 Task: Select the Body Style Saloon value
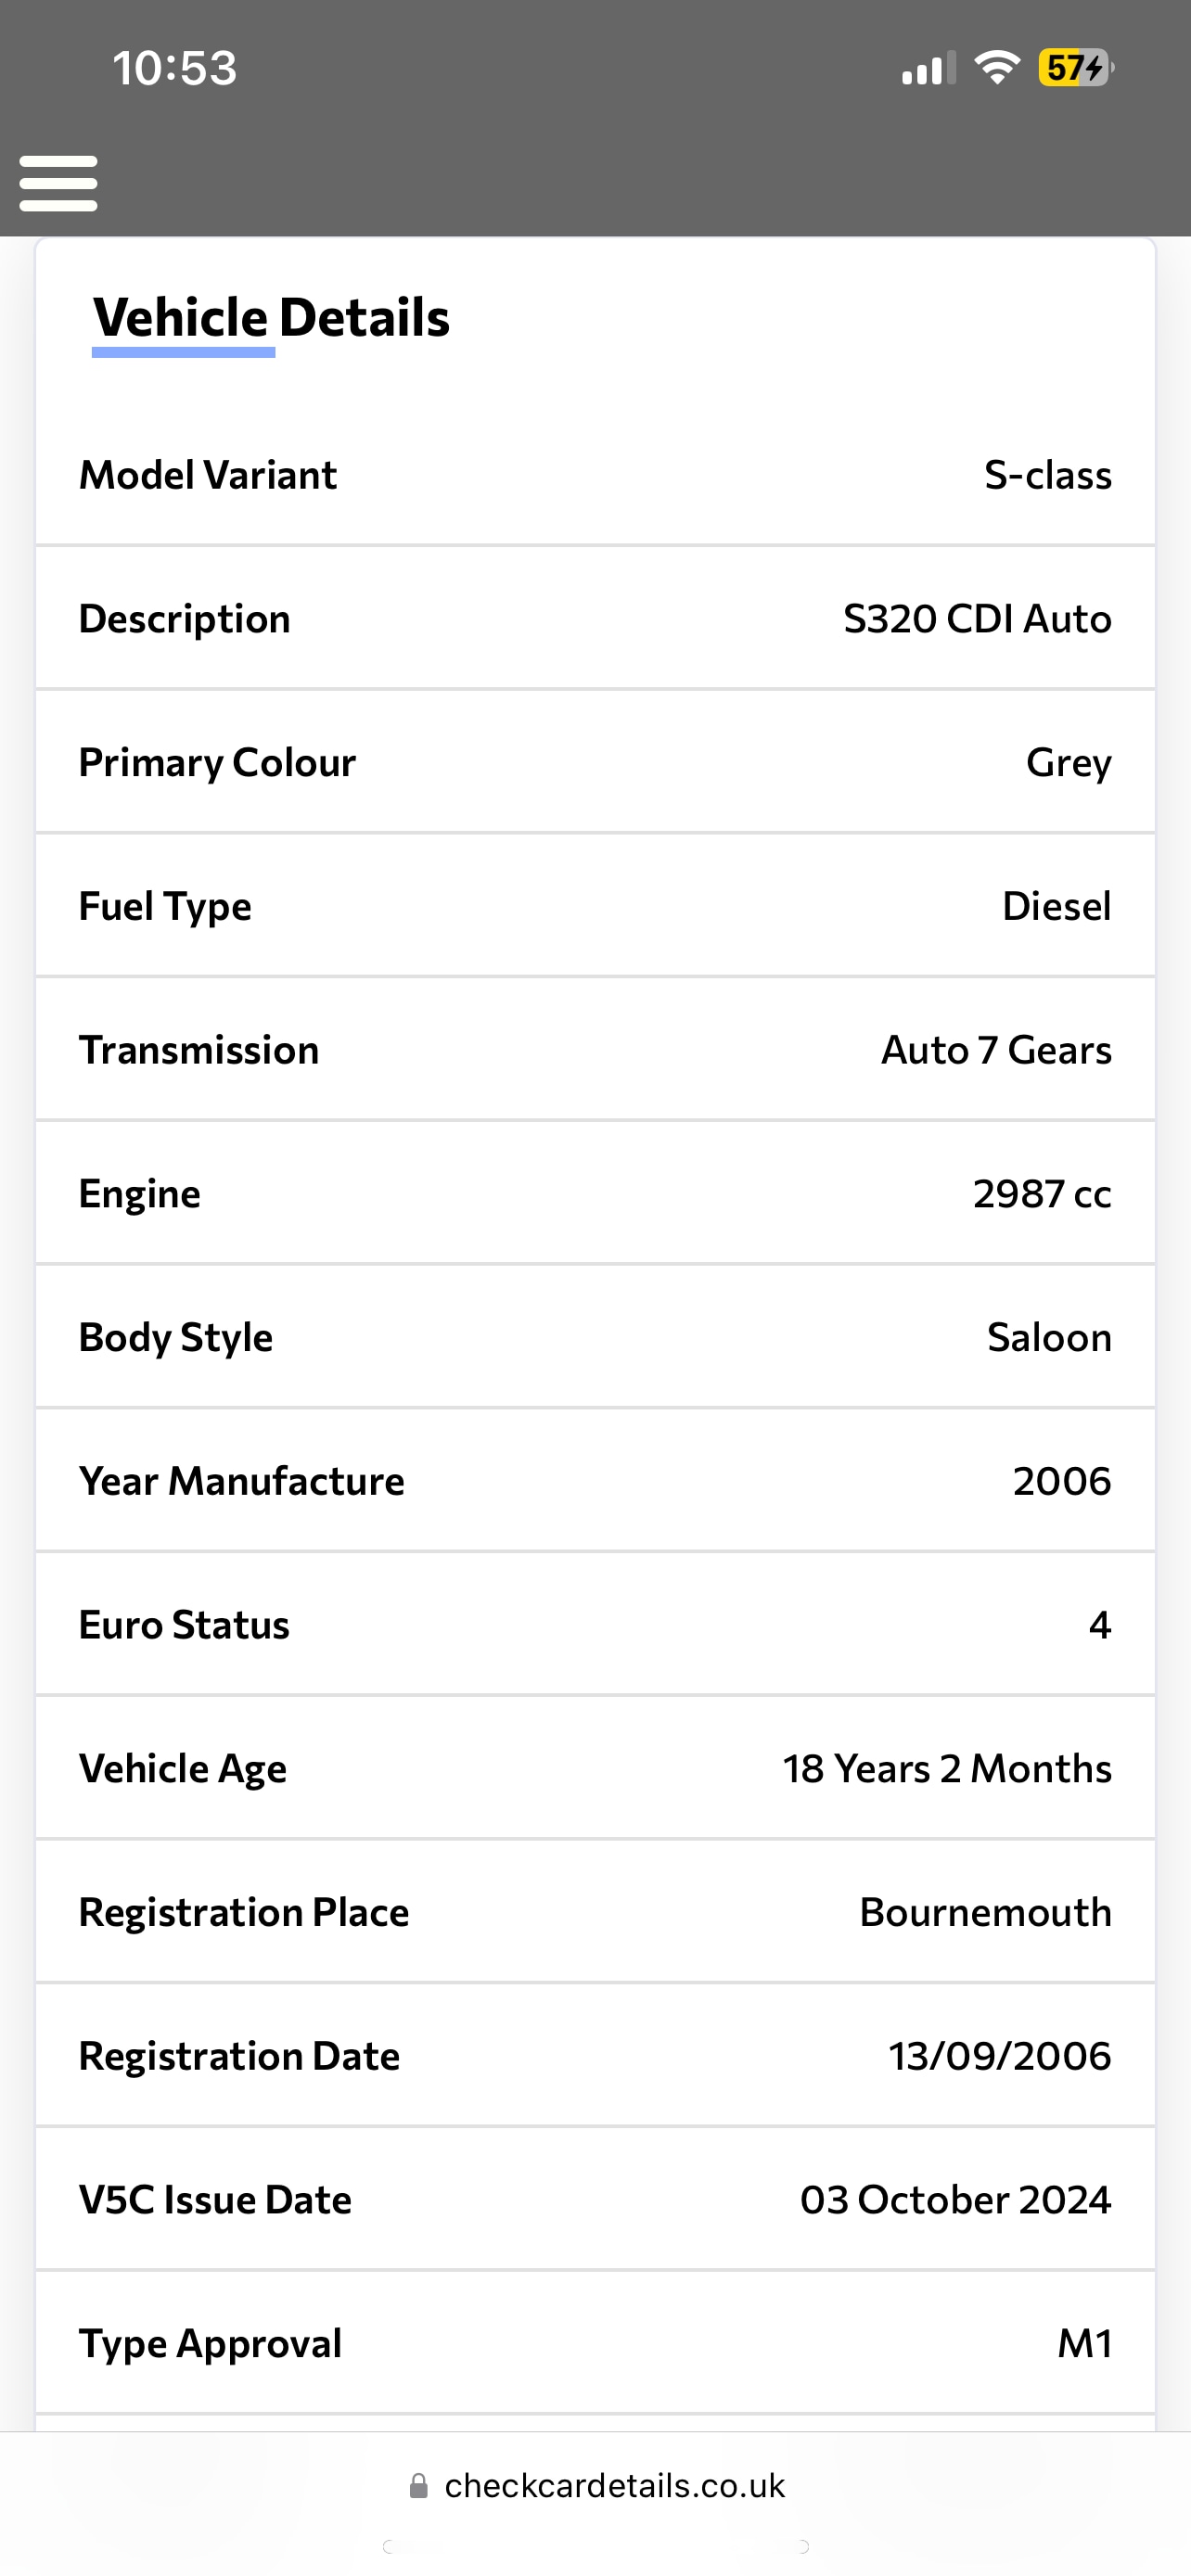tap(1048, 1338)
